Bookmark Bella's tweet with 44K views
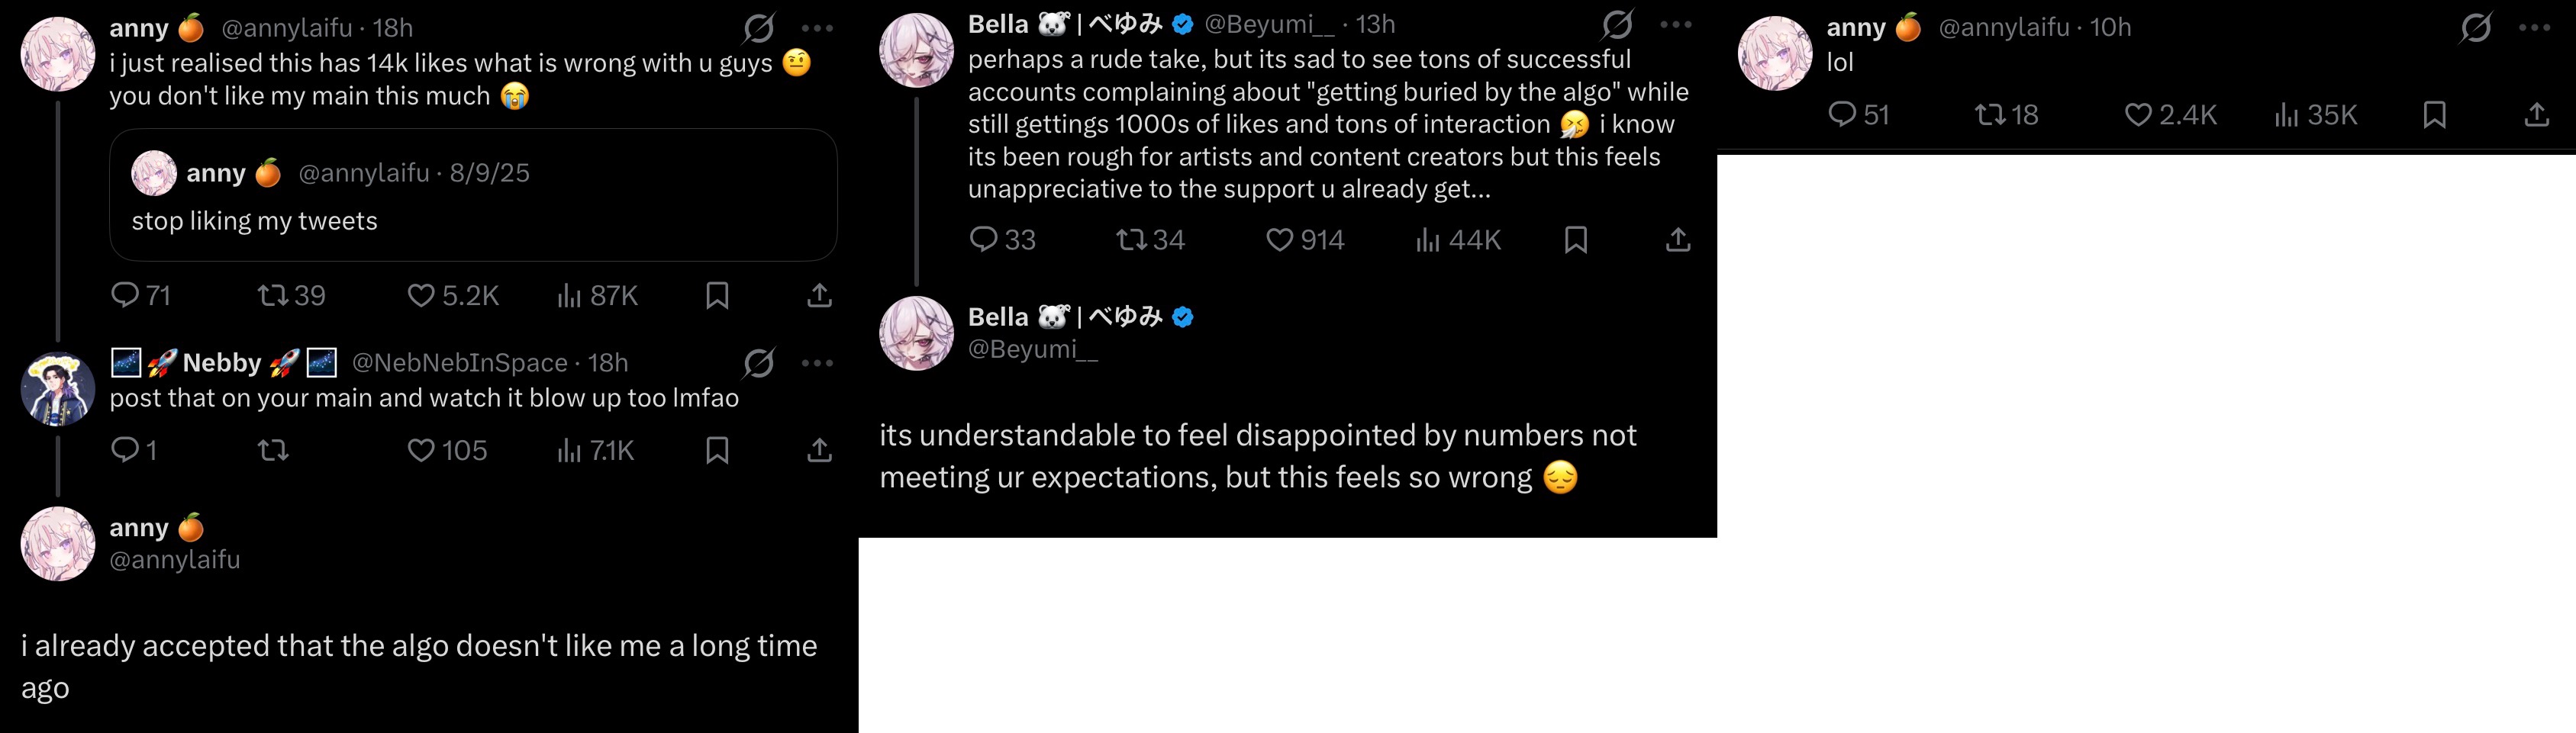2576x733 pixels. point(1576,240)
